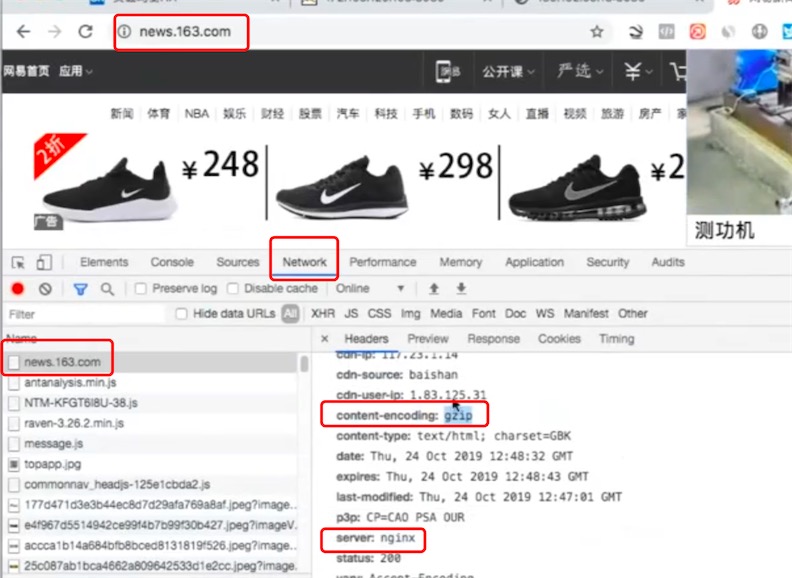The height and width of the screenshot is (578, 792).
Task: Clear network log with the clear icon
Action: [45, 288]
